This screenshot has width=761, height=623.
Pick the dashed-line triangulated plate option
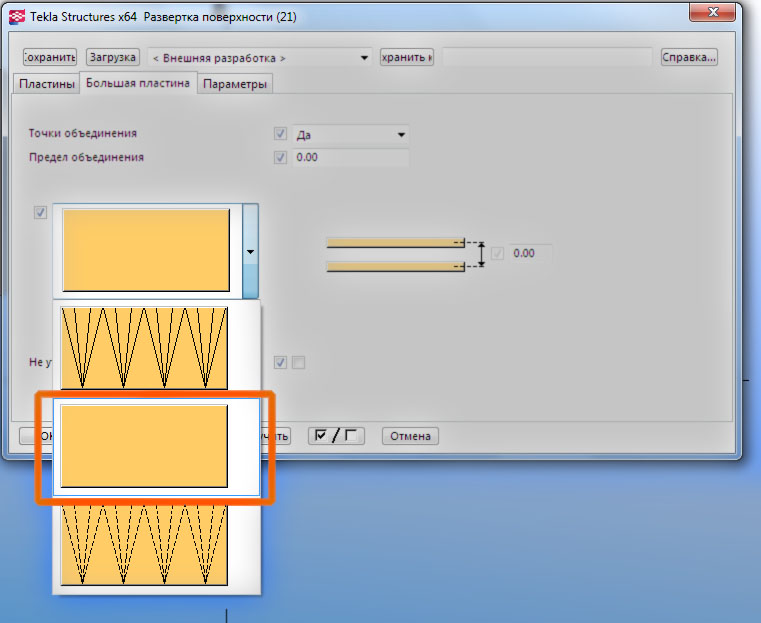(144, 543)
